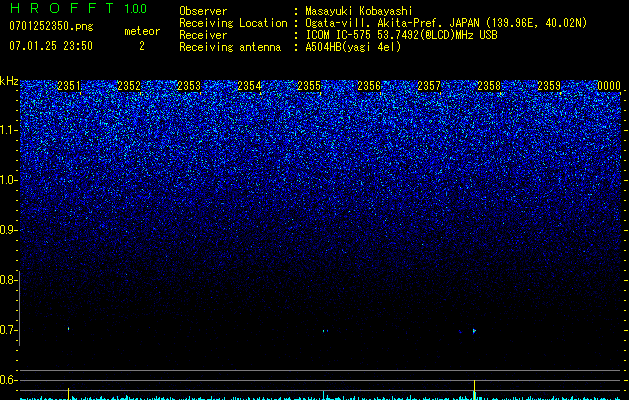
Task: Click the Receiving antenna field label
Action: [230, 47]
